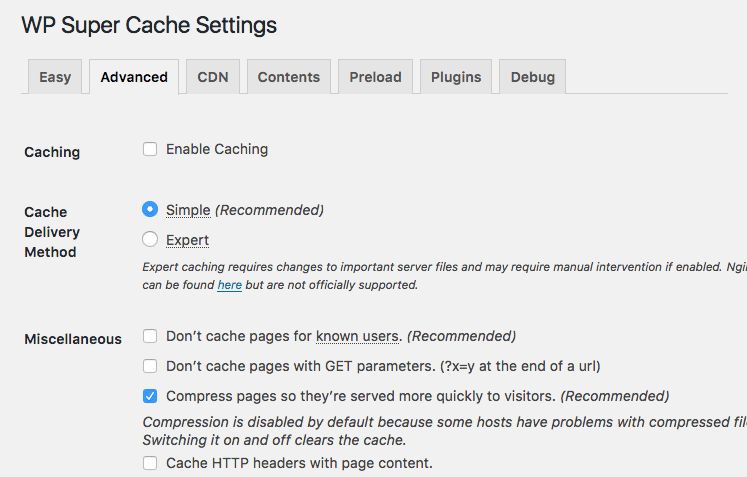
Task: Click the 'Expert' underlined label
Action: [187, 240]
